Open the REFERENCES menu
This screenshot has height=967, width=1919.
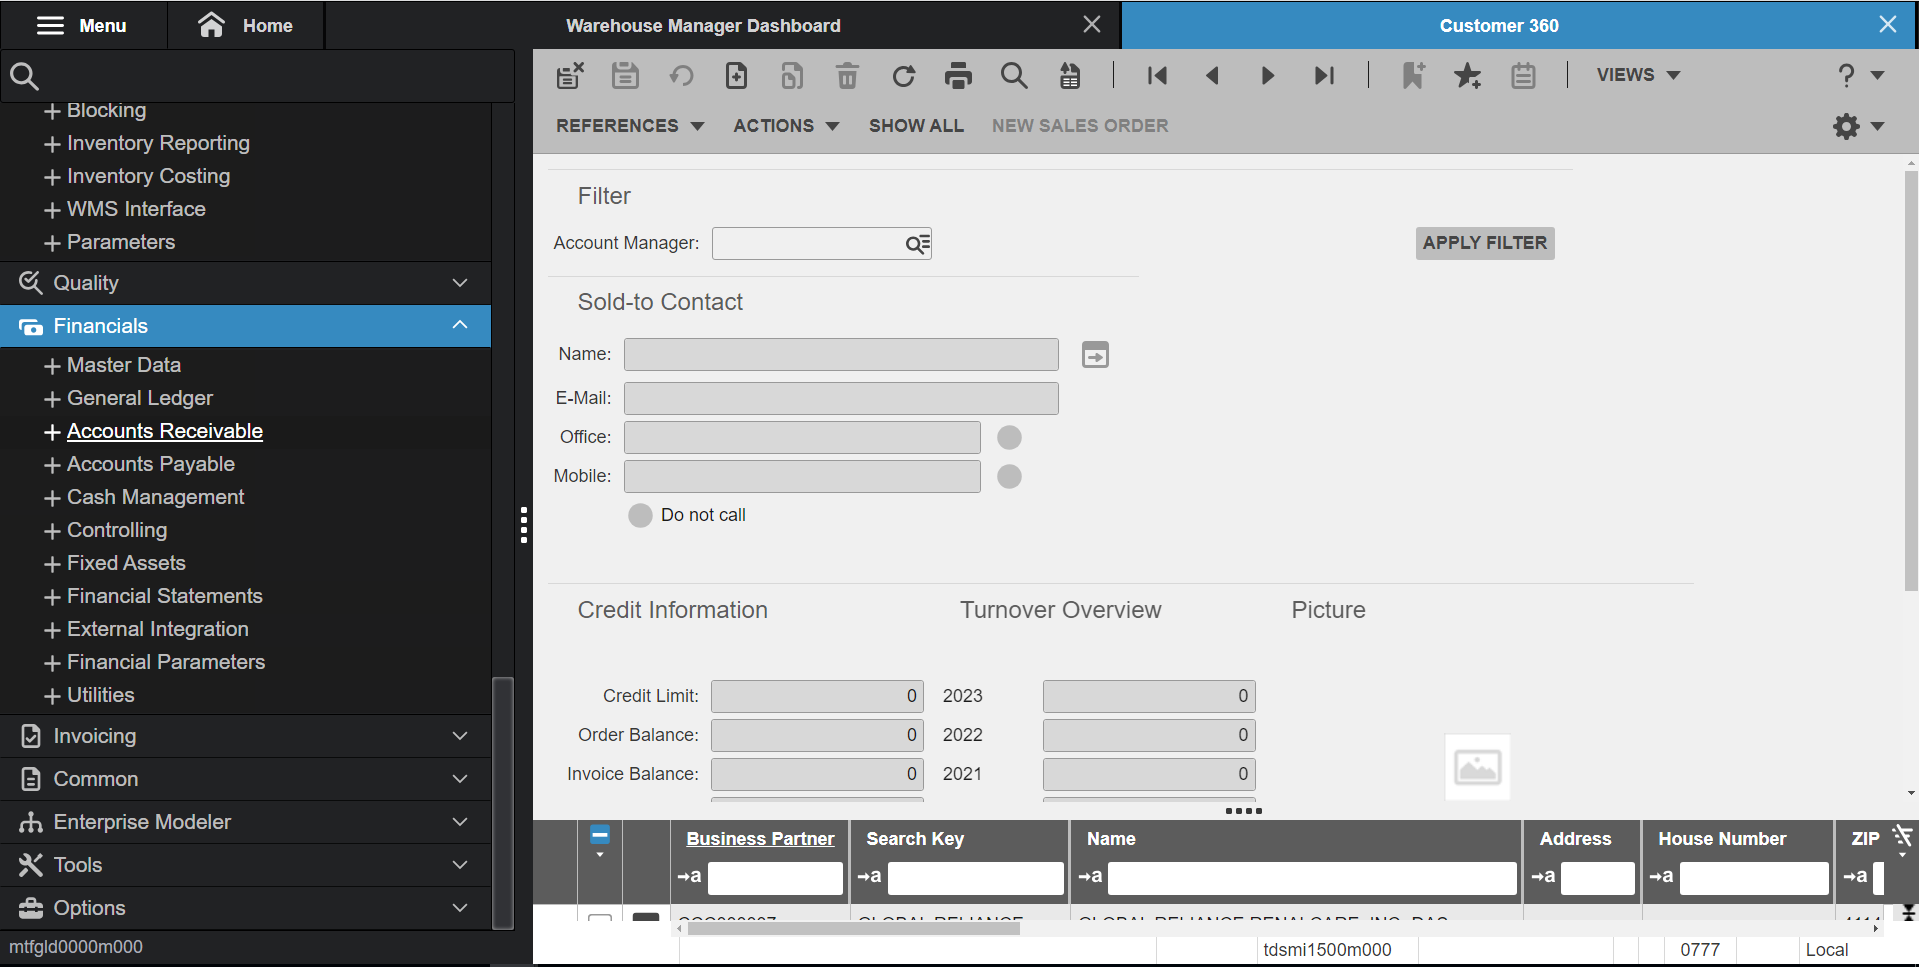[x=630, y=126]
